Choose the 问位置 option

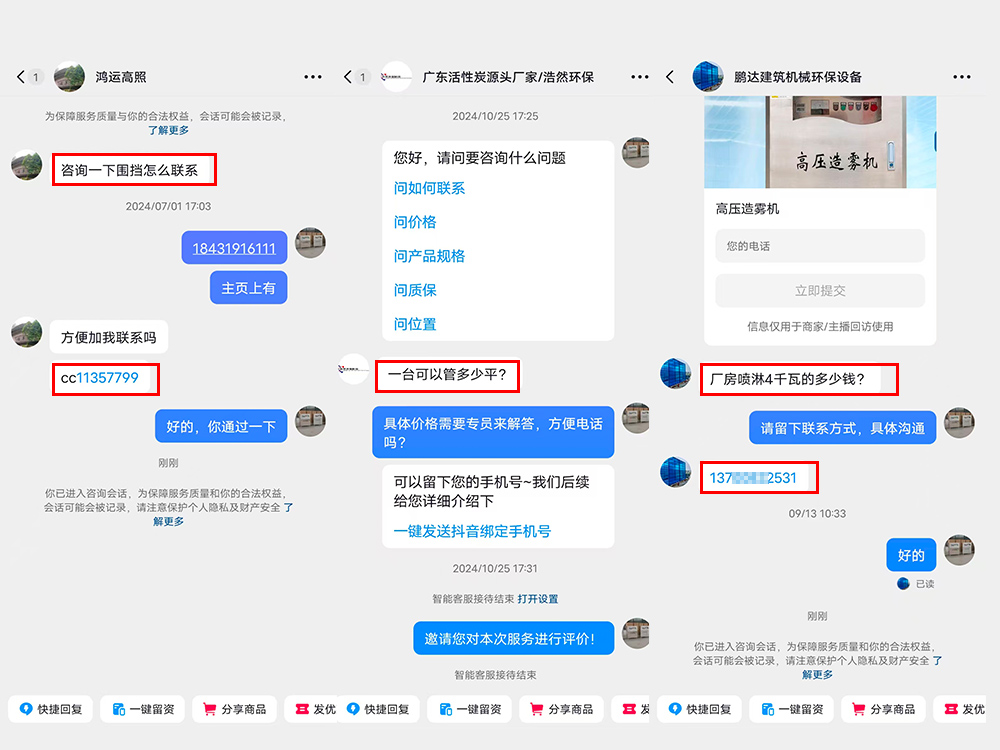point(415,324)
